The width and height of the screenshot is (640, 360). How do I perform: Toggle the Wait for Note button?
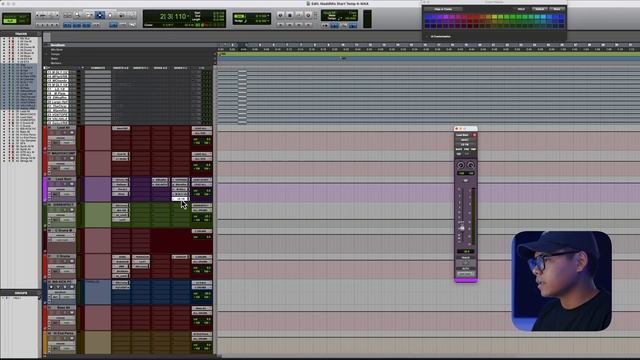pyautogui.click(x=325, y=25)
